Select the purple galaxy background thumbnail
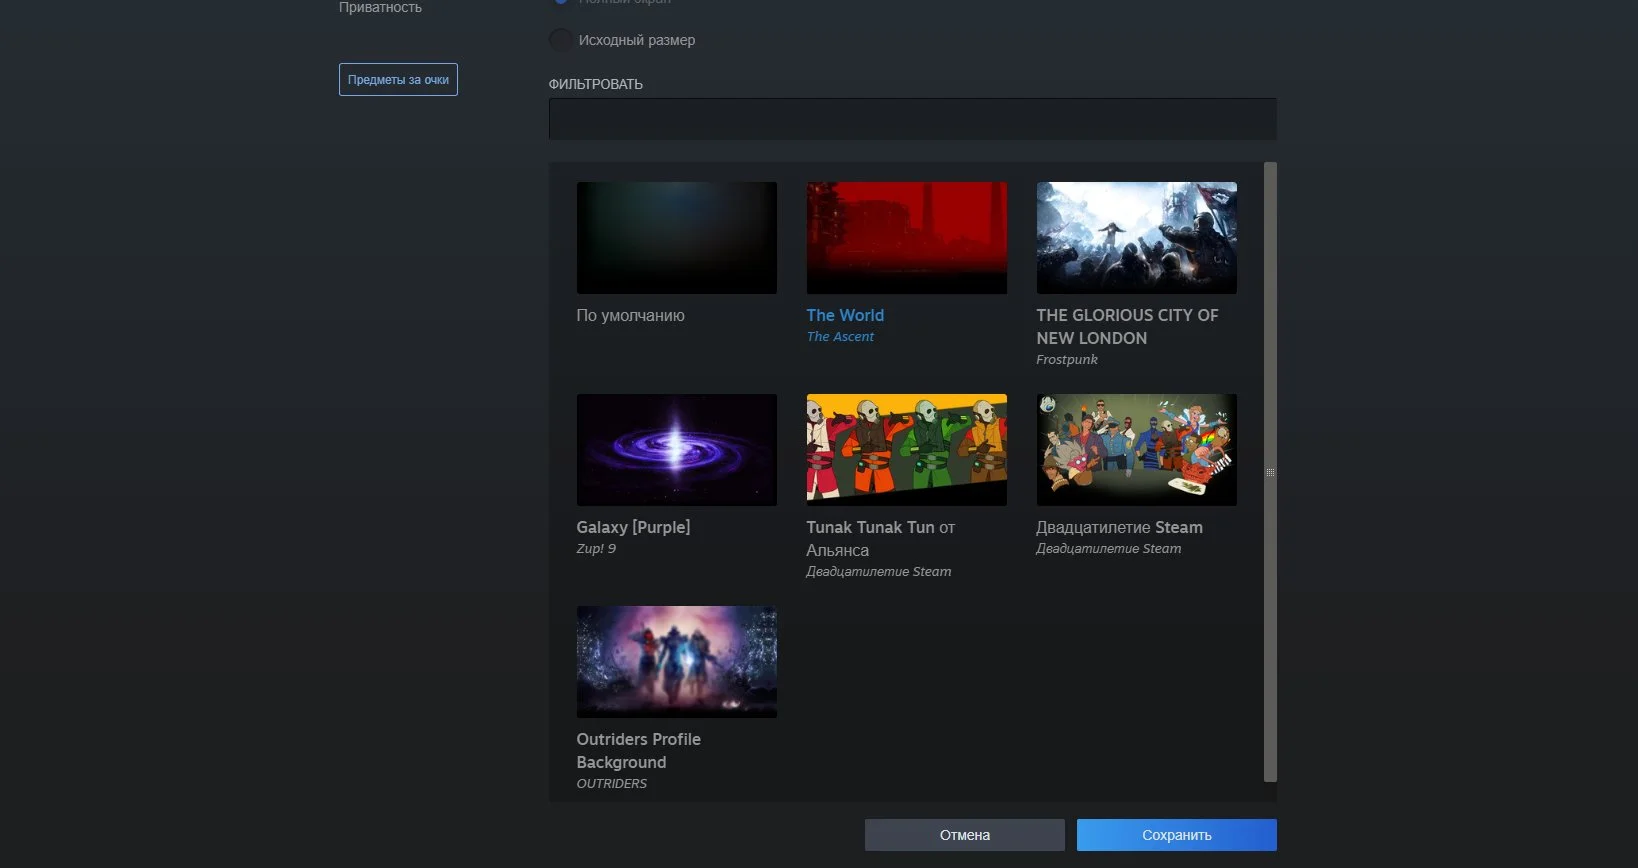This screenshot has width=1638, height=868. pyautogui.click(x=676, y=450)
